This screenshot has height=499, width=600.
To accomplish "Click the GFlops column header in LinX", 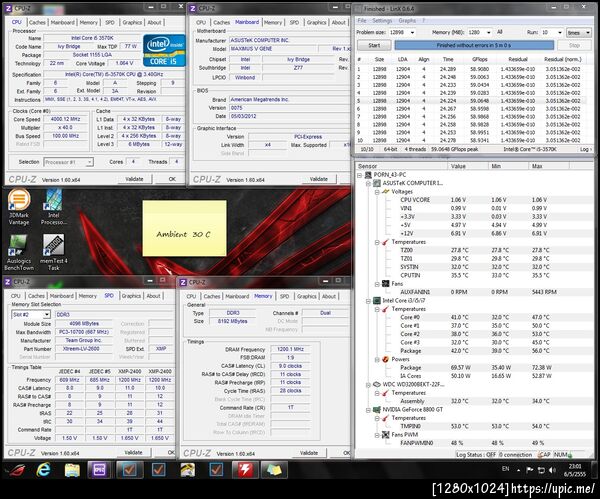I will point(479,59).
